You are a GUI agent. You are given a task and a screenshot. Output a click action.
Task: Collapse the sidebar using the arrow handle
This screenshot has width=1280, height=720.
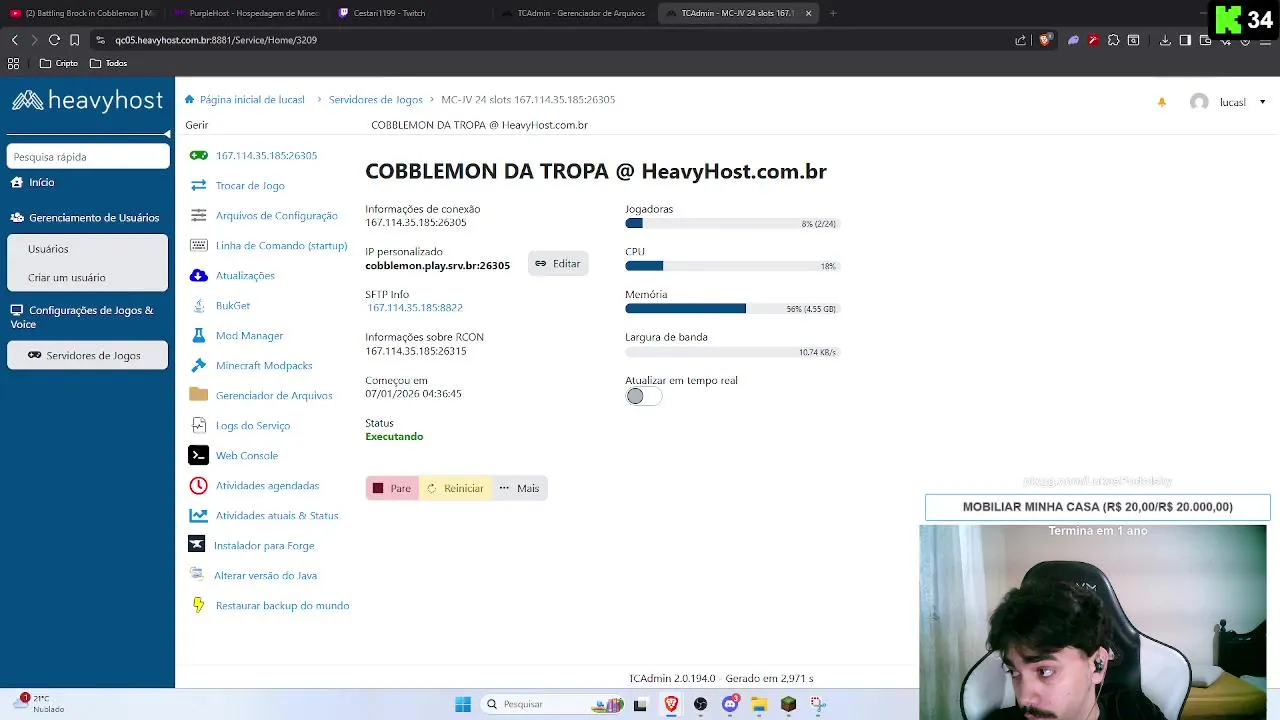click(x=168, y=133)
